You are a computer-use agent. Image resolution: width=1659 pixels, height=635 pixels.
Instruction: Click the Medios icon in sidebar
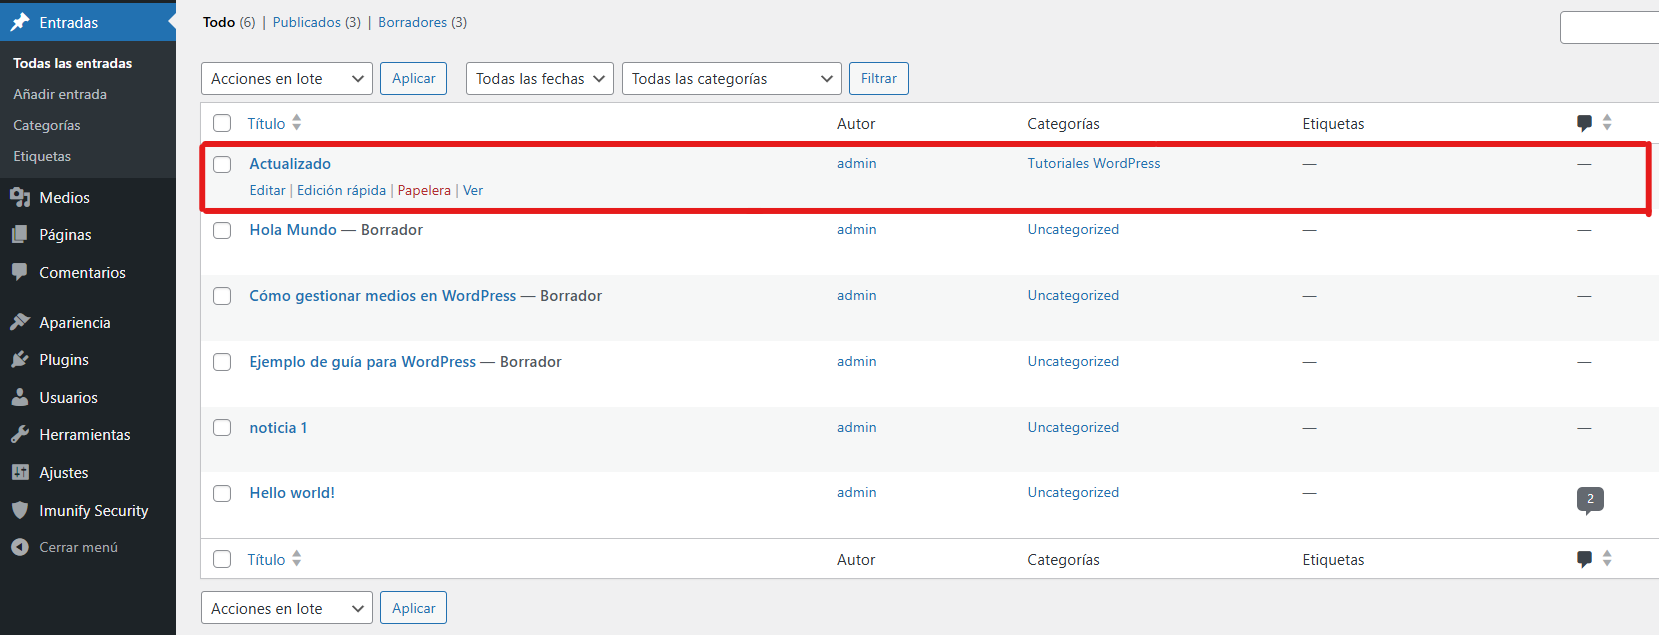pyautogui.click(x=20, y=198)
